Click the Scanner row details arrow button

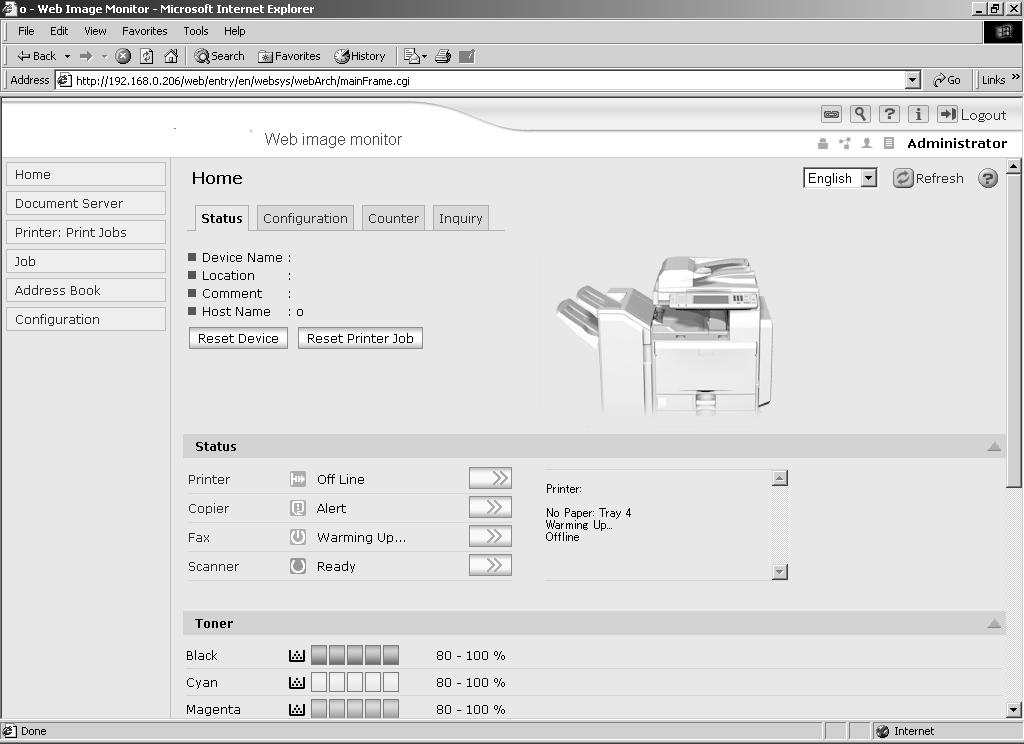click(490, 565)
